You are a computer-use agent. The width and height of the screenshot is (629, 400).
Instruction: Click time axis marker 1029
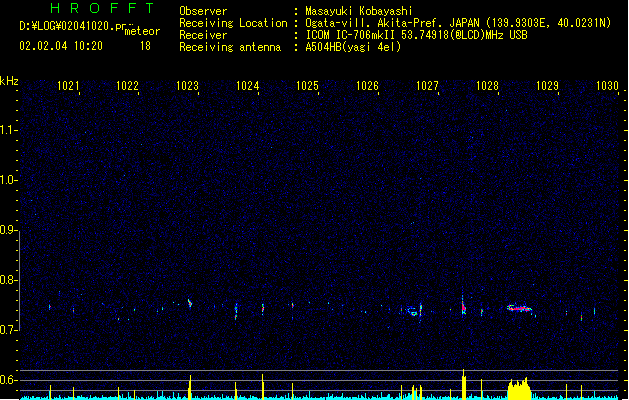tap(547, 86)
